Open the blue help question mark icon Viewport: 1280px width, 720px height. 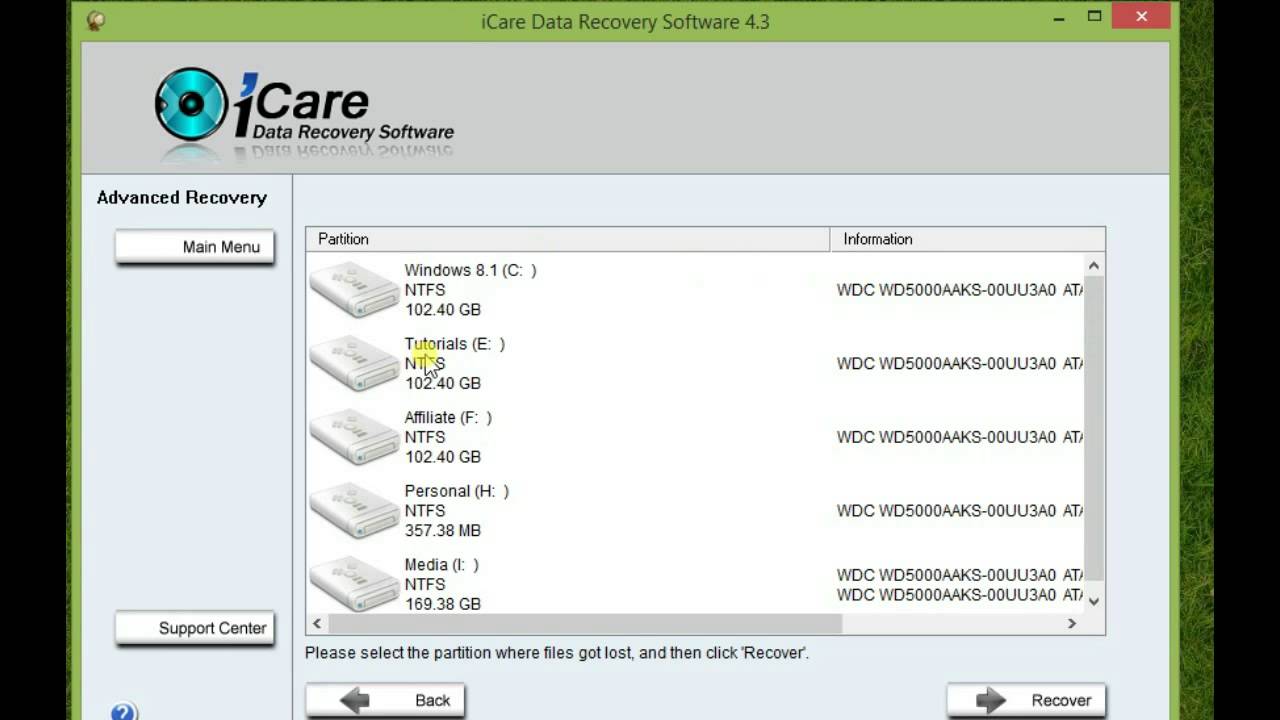123,711
